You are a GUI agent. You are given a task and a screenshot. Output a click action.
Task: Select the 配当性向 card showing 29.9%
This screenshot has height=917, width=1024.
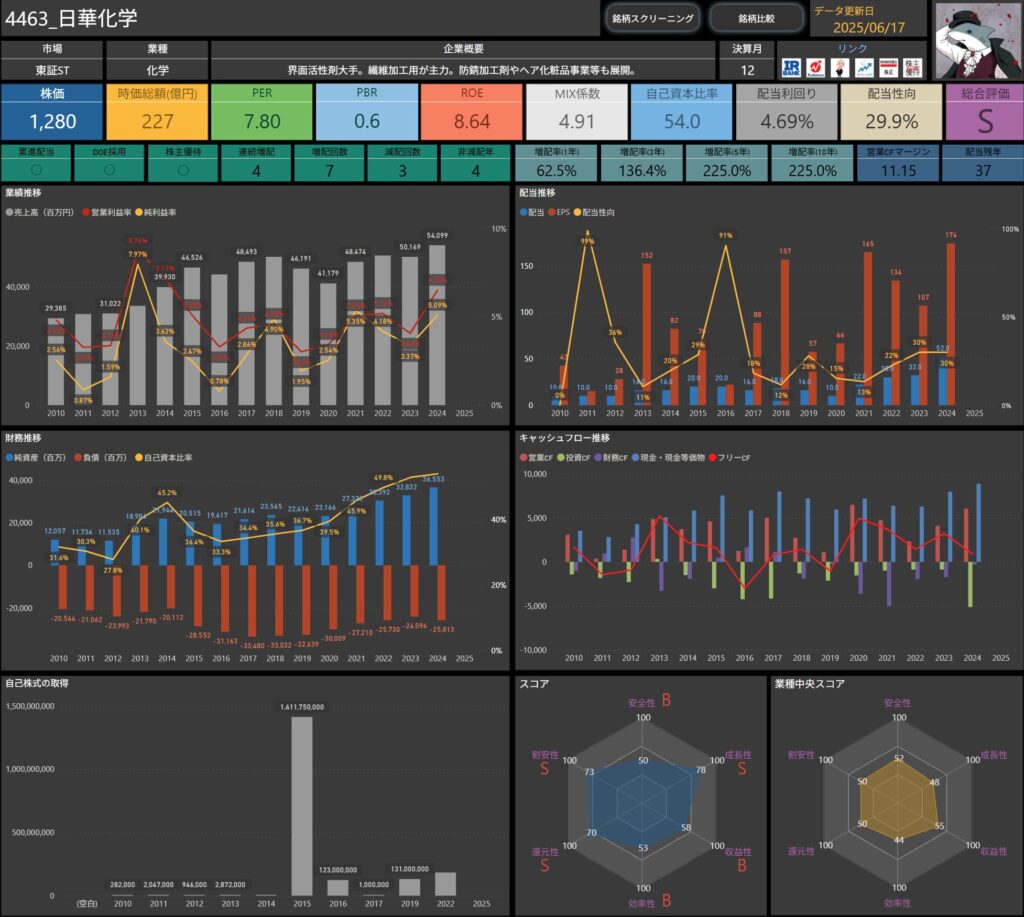(x=891, y=112)
